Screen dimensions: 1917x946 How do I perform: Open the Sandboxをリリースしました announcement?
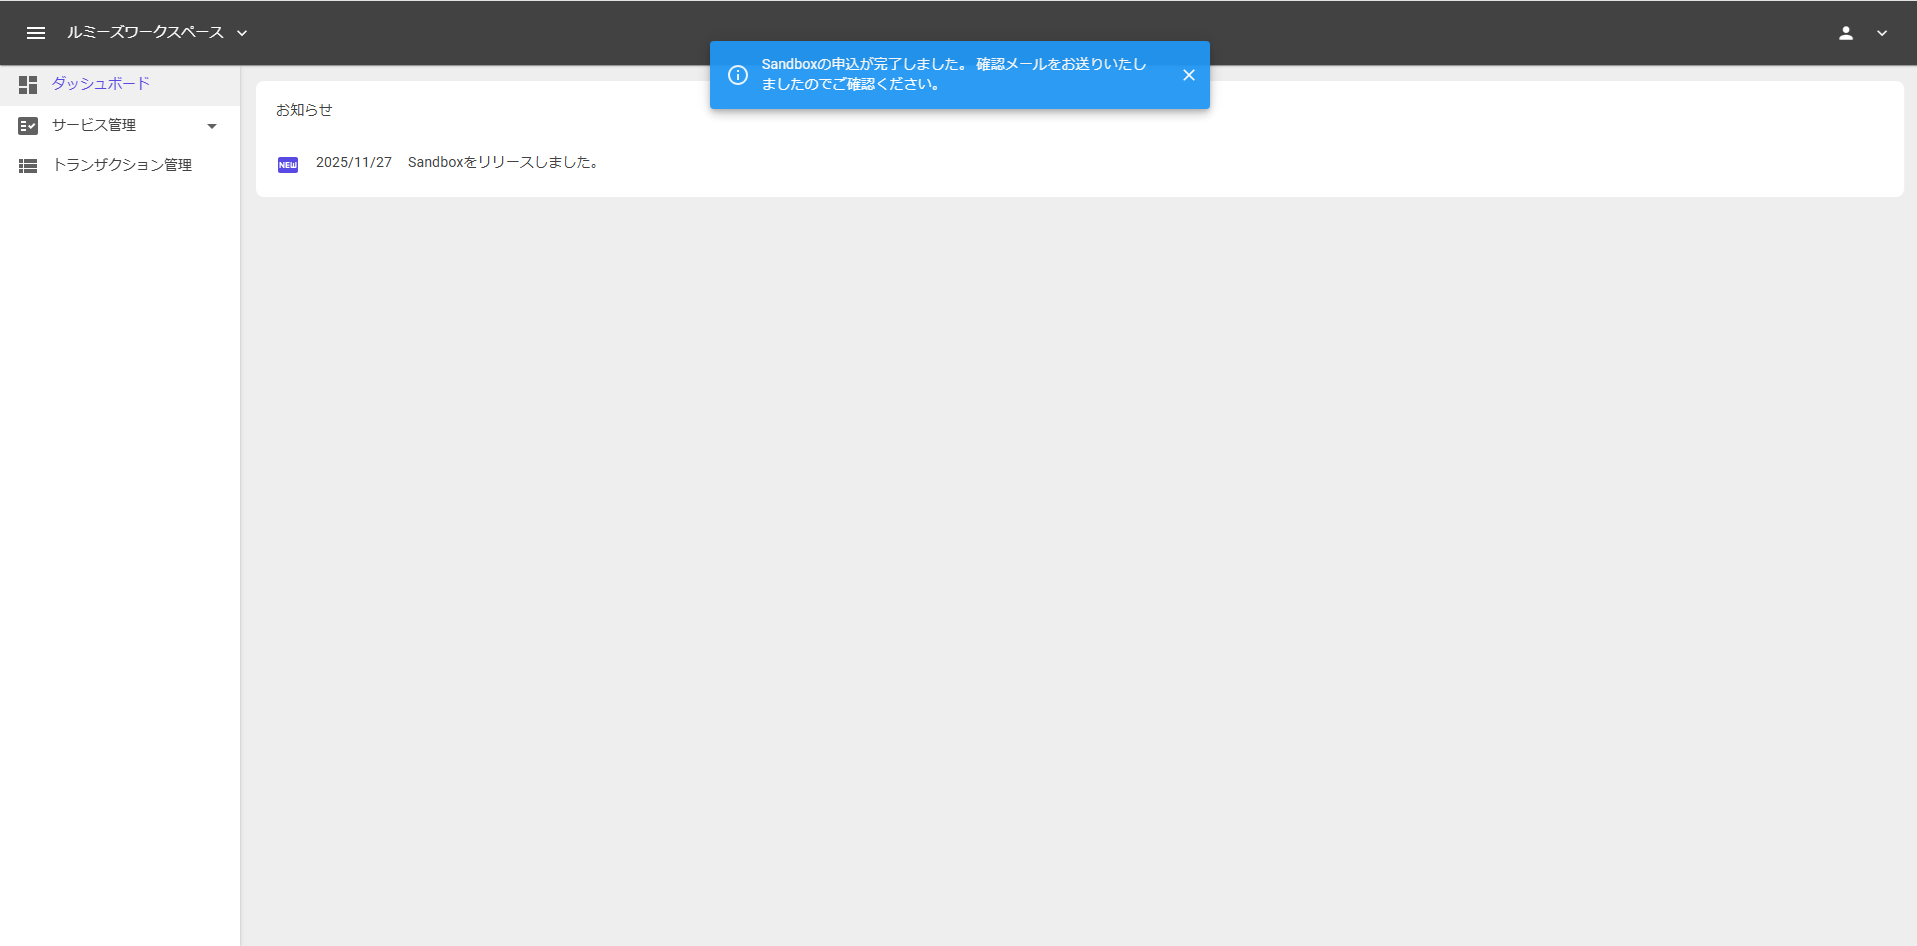coord(503,162)
